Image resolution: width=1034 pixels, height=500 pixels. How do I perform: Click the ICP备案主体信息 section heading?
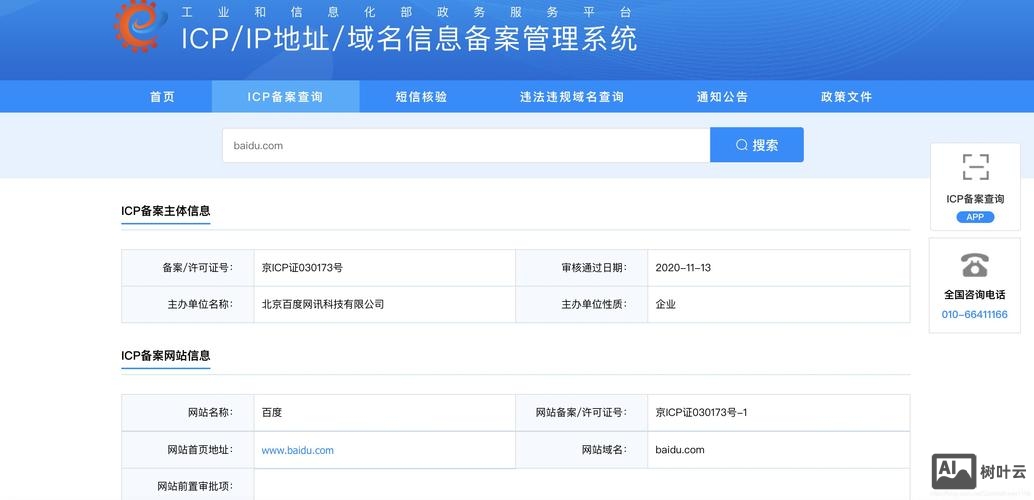pos(166,211)
